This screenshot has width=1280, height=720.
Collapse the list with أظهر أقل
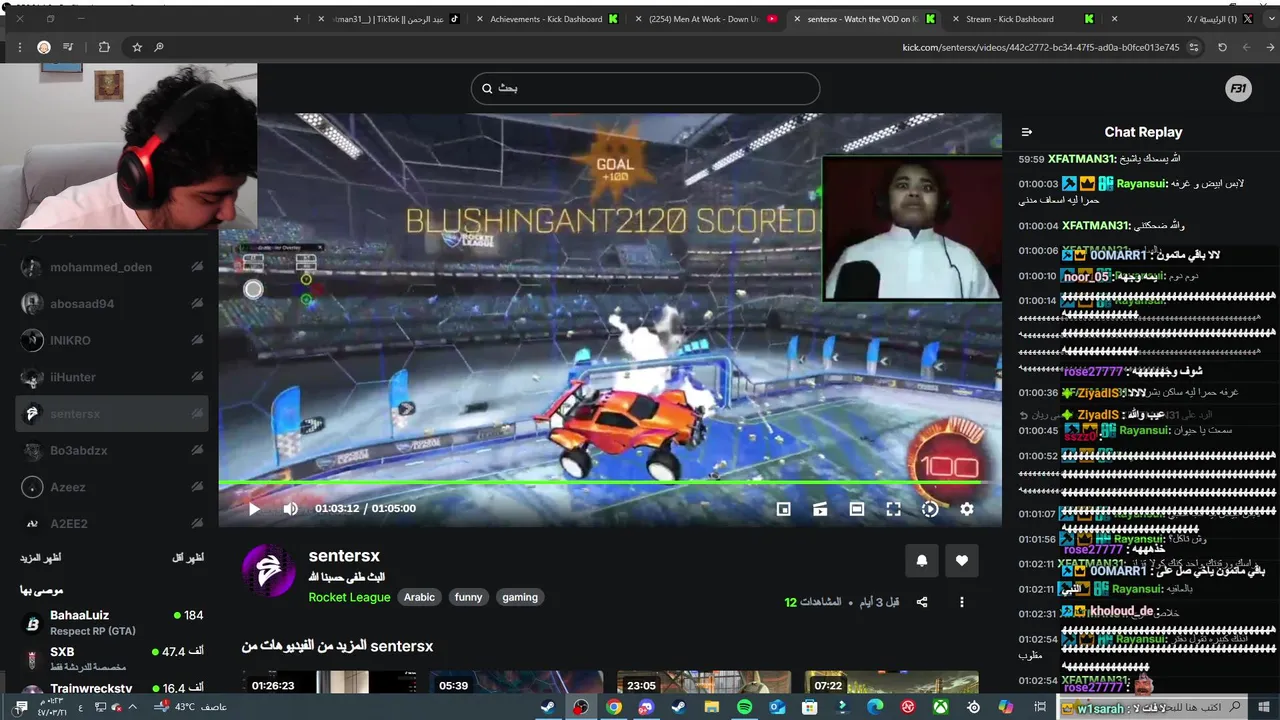pyautogui.click(x=188, y=558)
